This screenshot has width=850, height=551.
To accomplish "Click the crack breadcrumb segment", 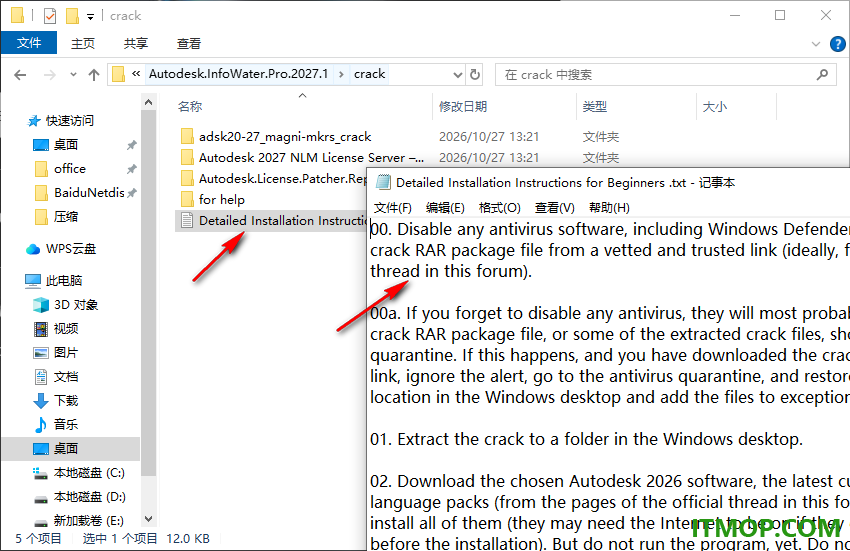I will pyautogui.click(x=369, y=74).
